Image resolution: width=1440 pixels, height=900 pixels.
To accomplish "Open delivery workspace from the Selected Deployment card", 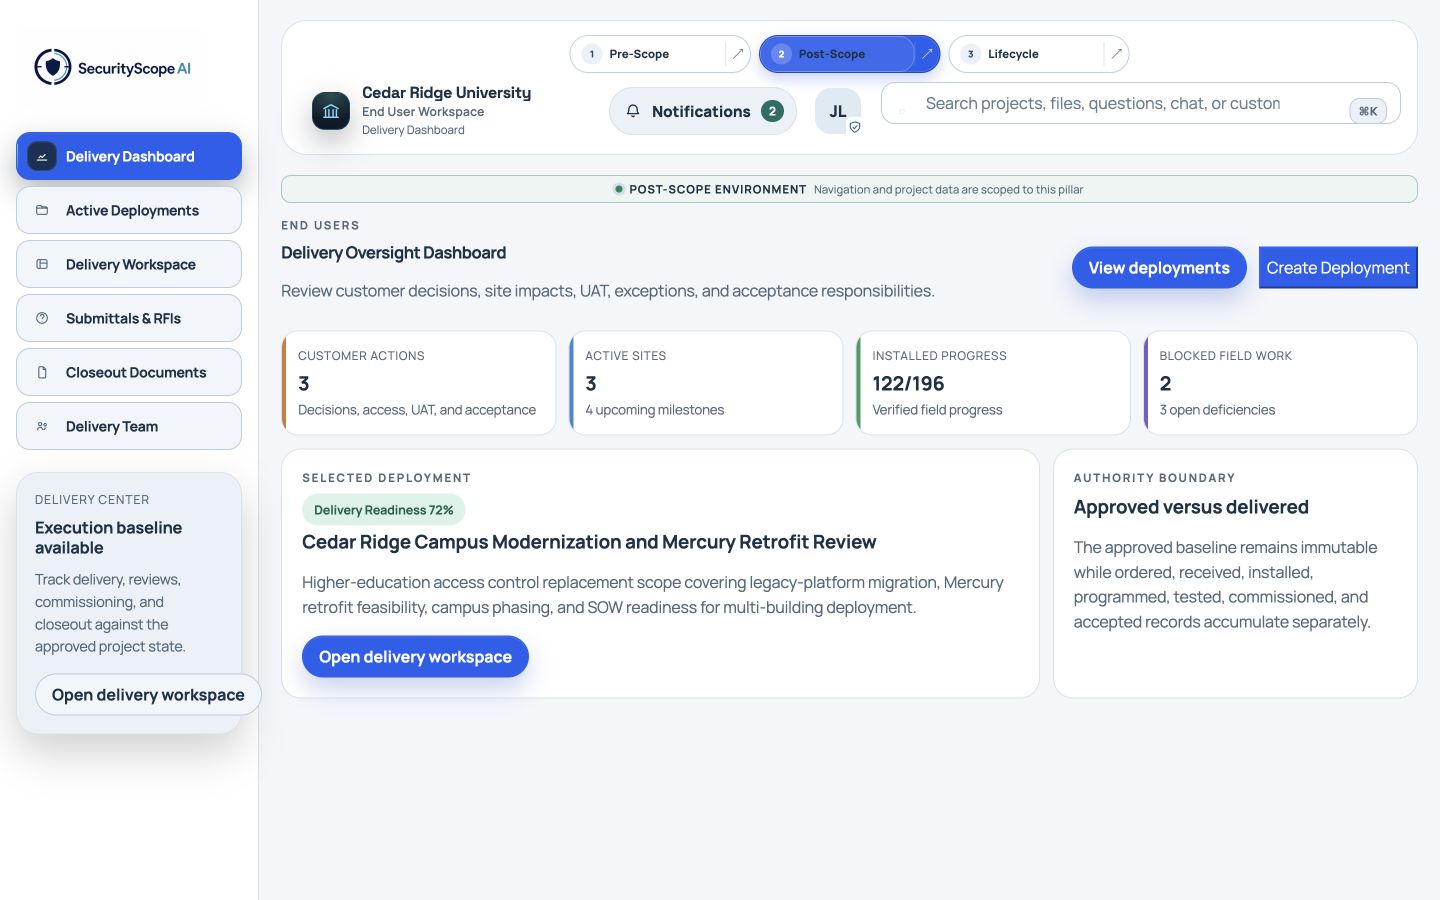I will click(415, 657).
